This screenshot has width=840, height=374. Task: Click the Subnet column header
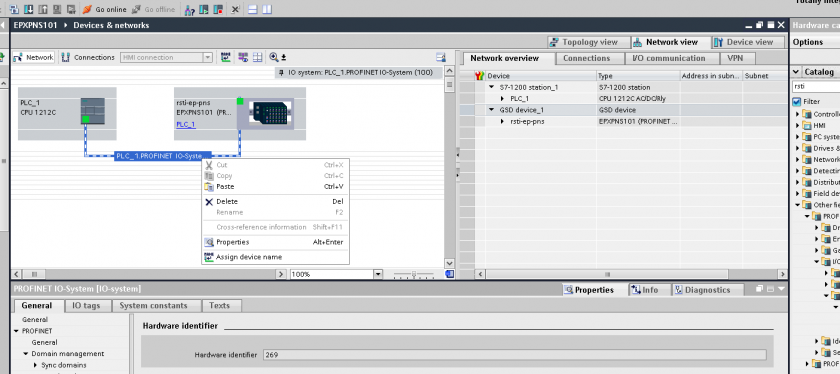765,76
